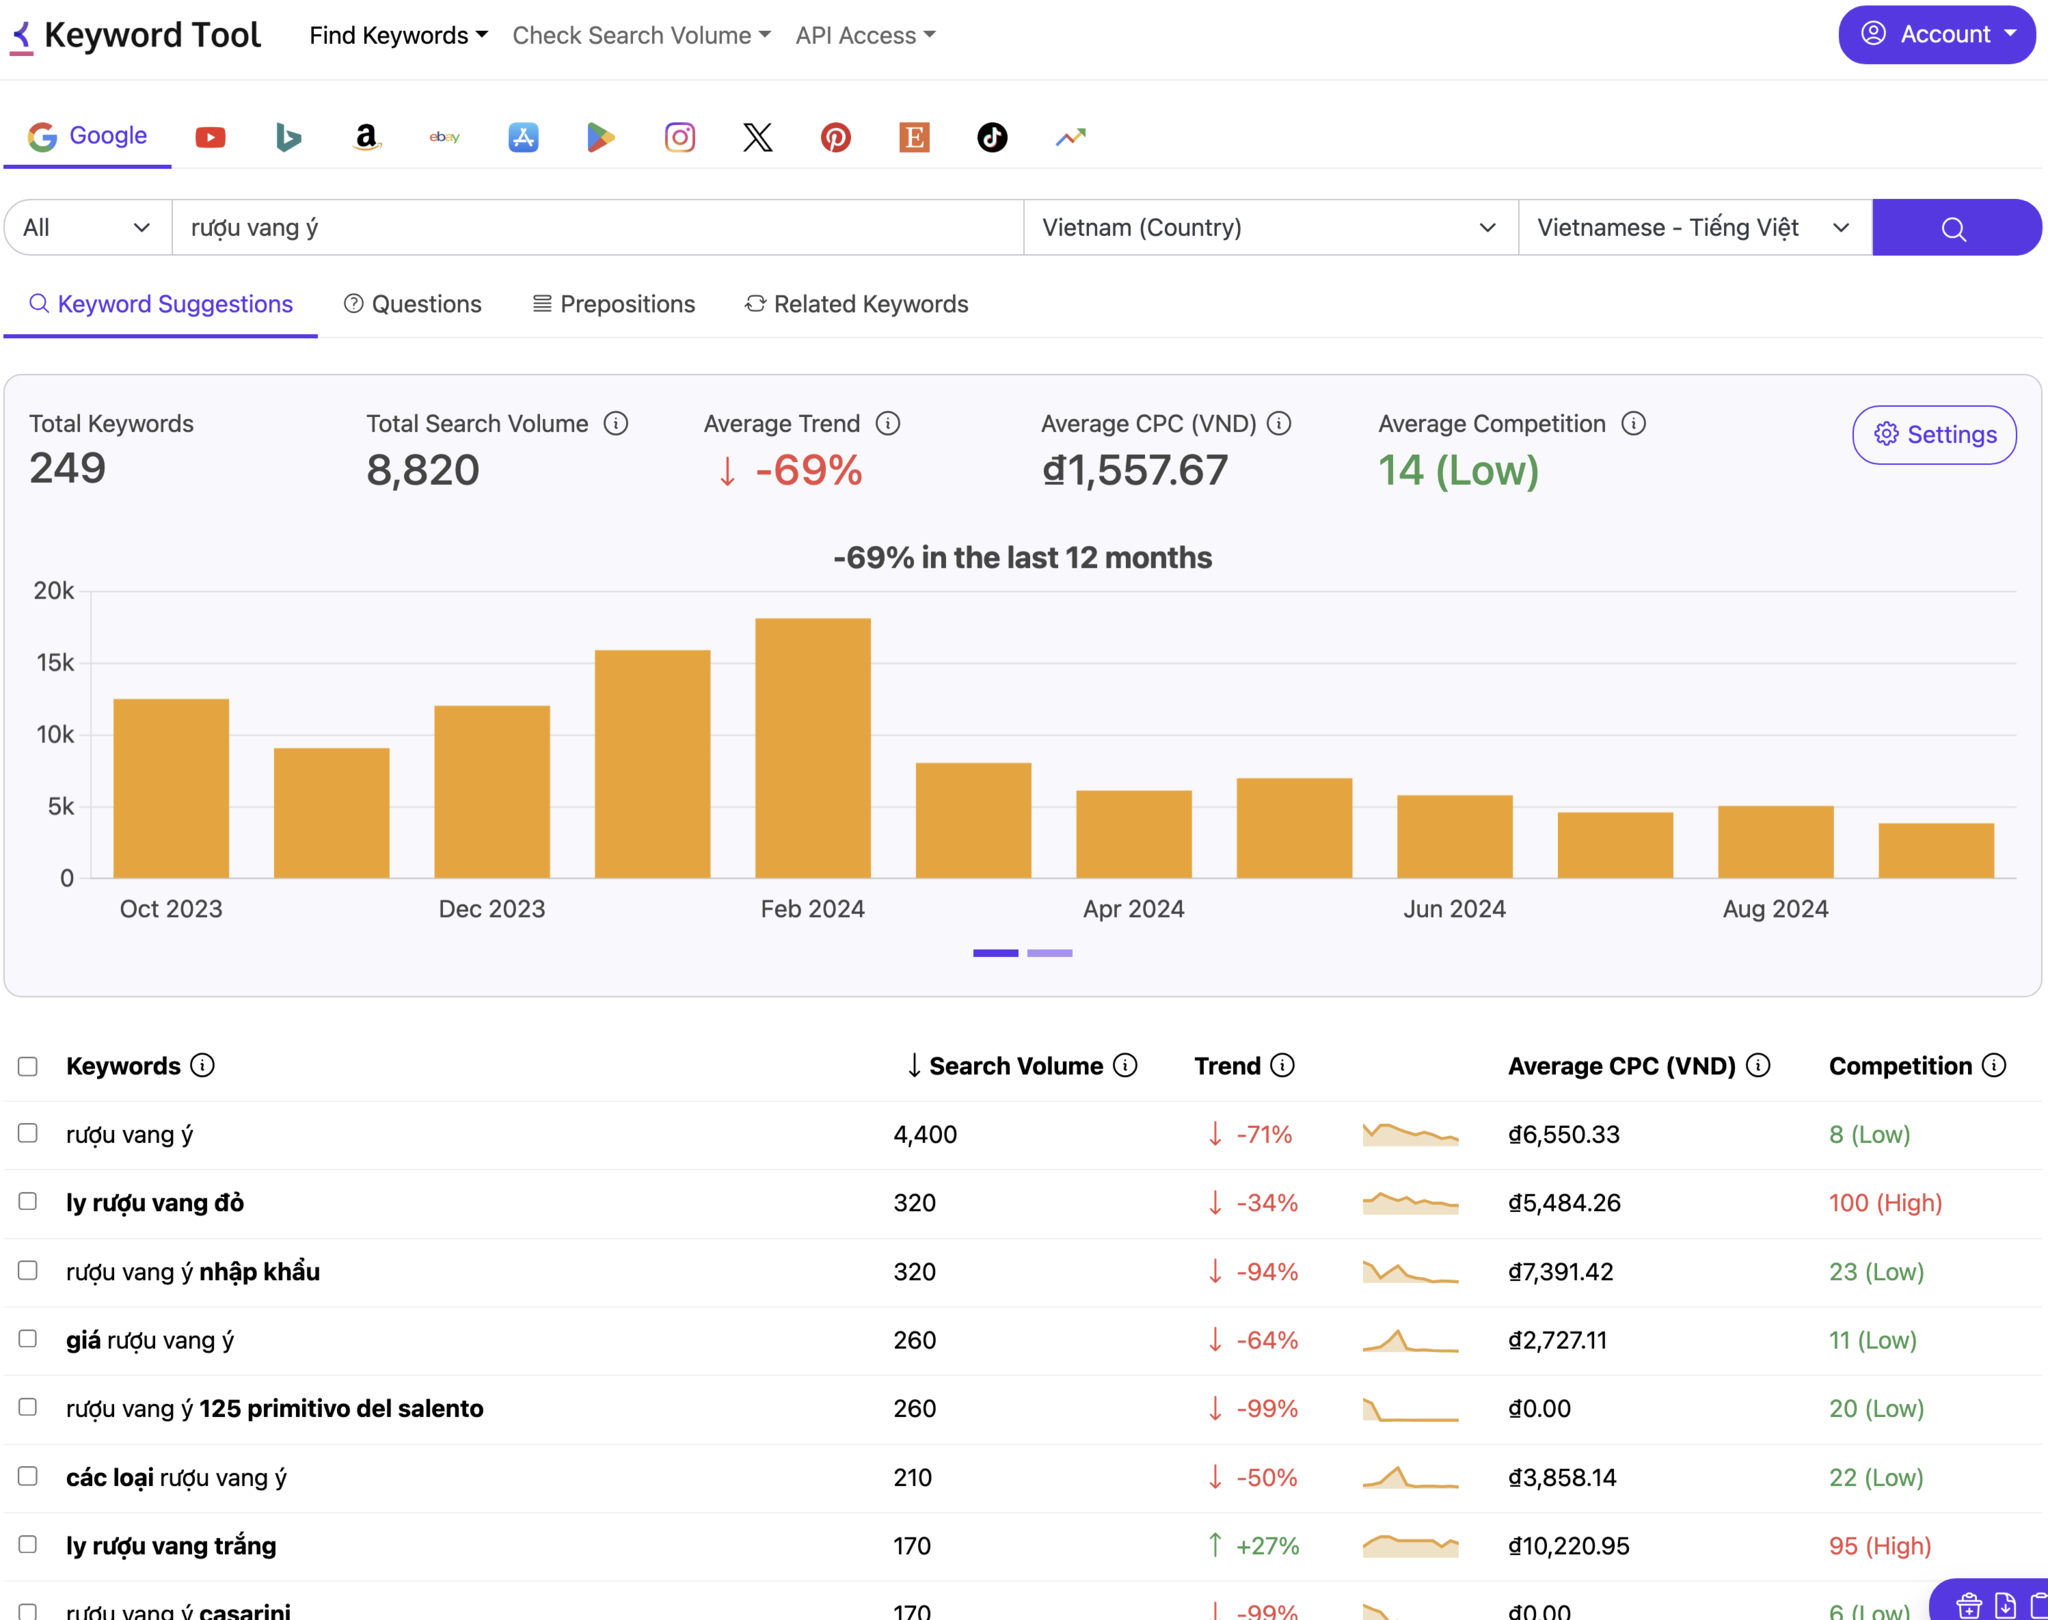This screenshot has height=1620, width=2048.
Task: Check the 'giá rượu vang ý' row
Action: [28, 1339]
